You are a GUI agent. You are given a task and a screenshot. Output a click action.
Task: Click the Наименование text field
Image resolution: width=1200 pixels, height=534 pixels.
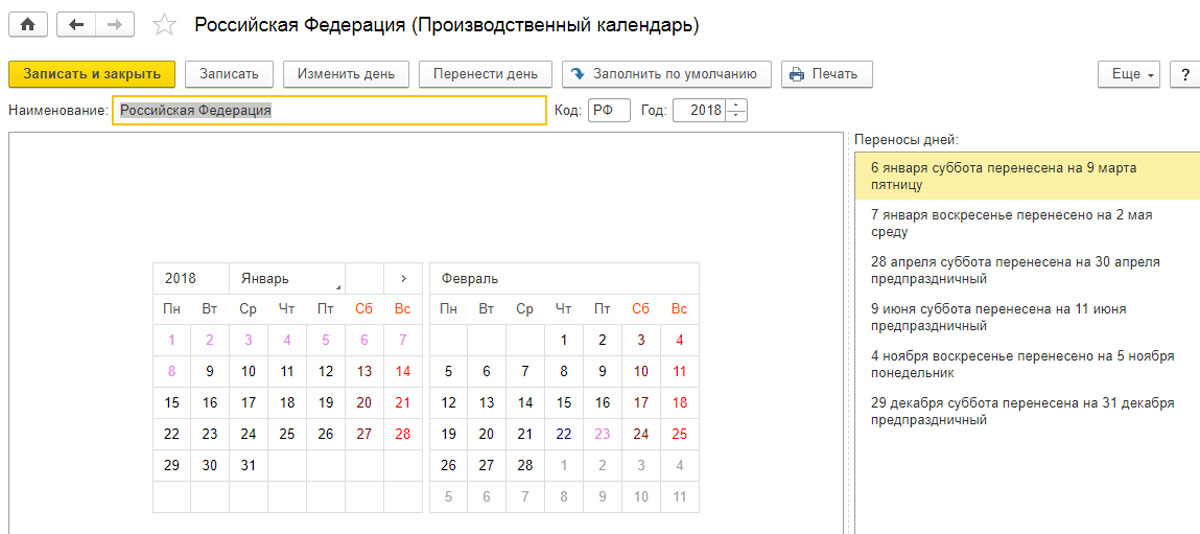coord(329,110)
